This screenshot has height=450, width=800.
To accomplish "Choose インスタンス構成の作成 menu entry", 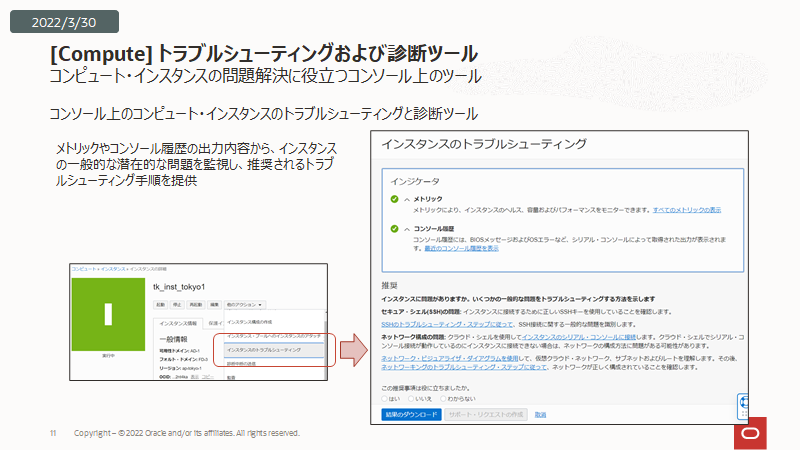I will click(249, 322).
